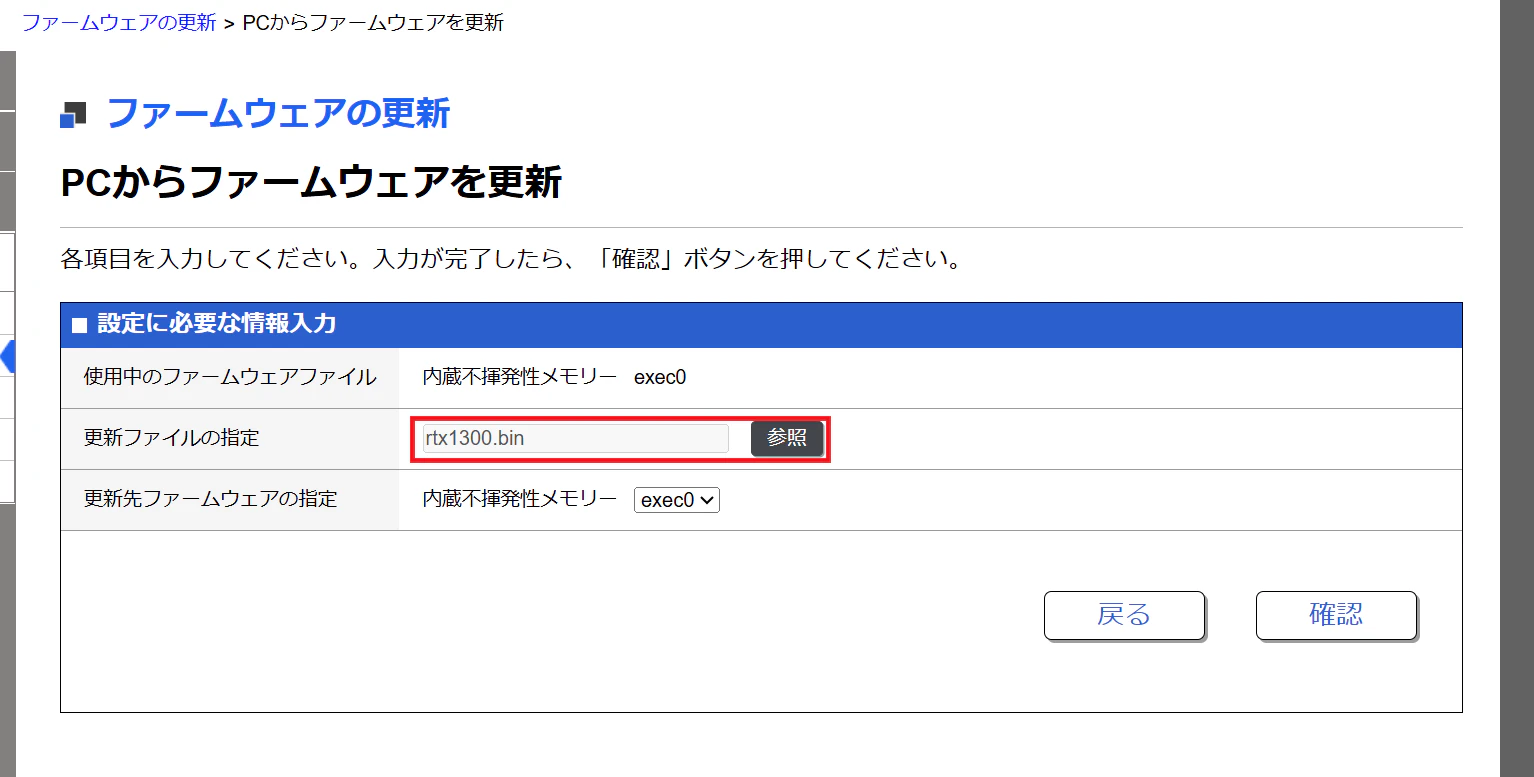Viewport: 1534px width, 777px height.
Task: Click the 更新ファイルの指定 label
Action: click(x=171, y=438)
